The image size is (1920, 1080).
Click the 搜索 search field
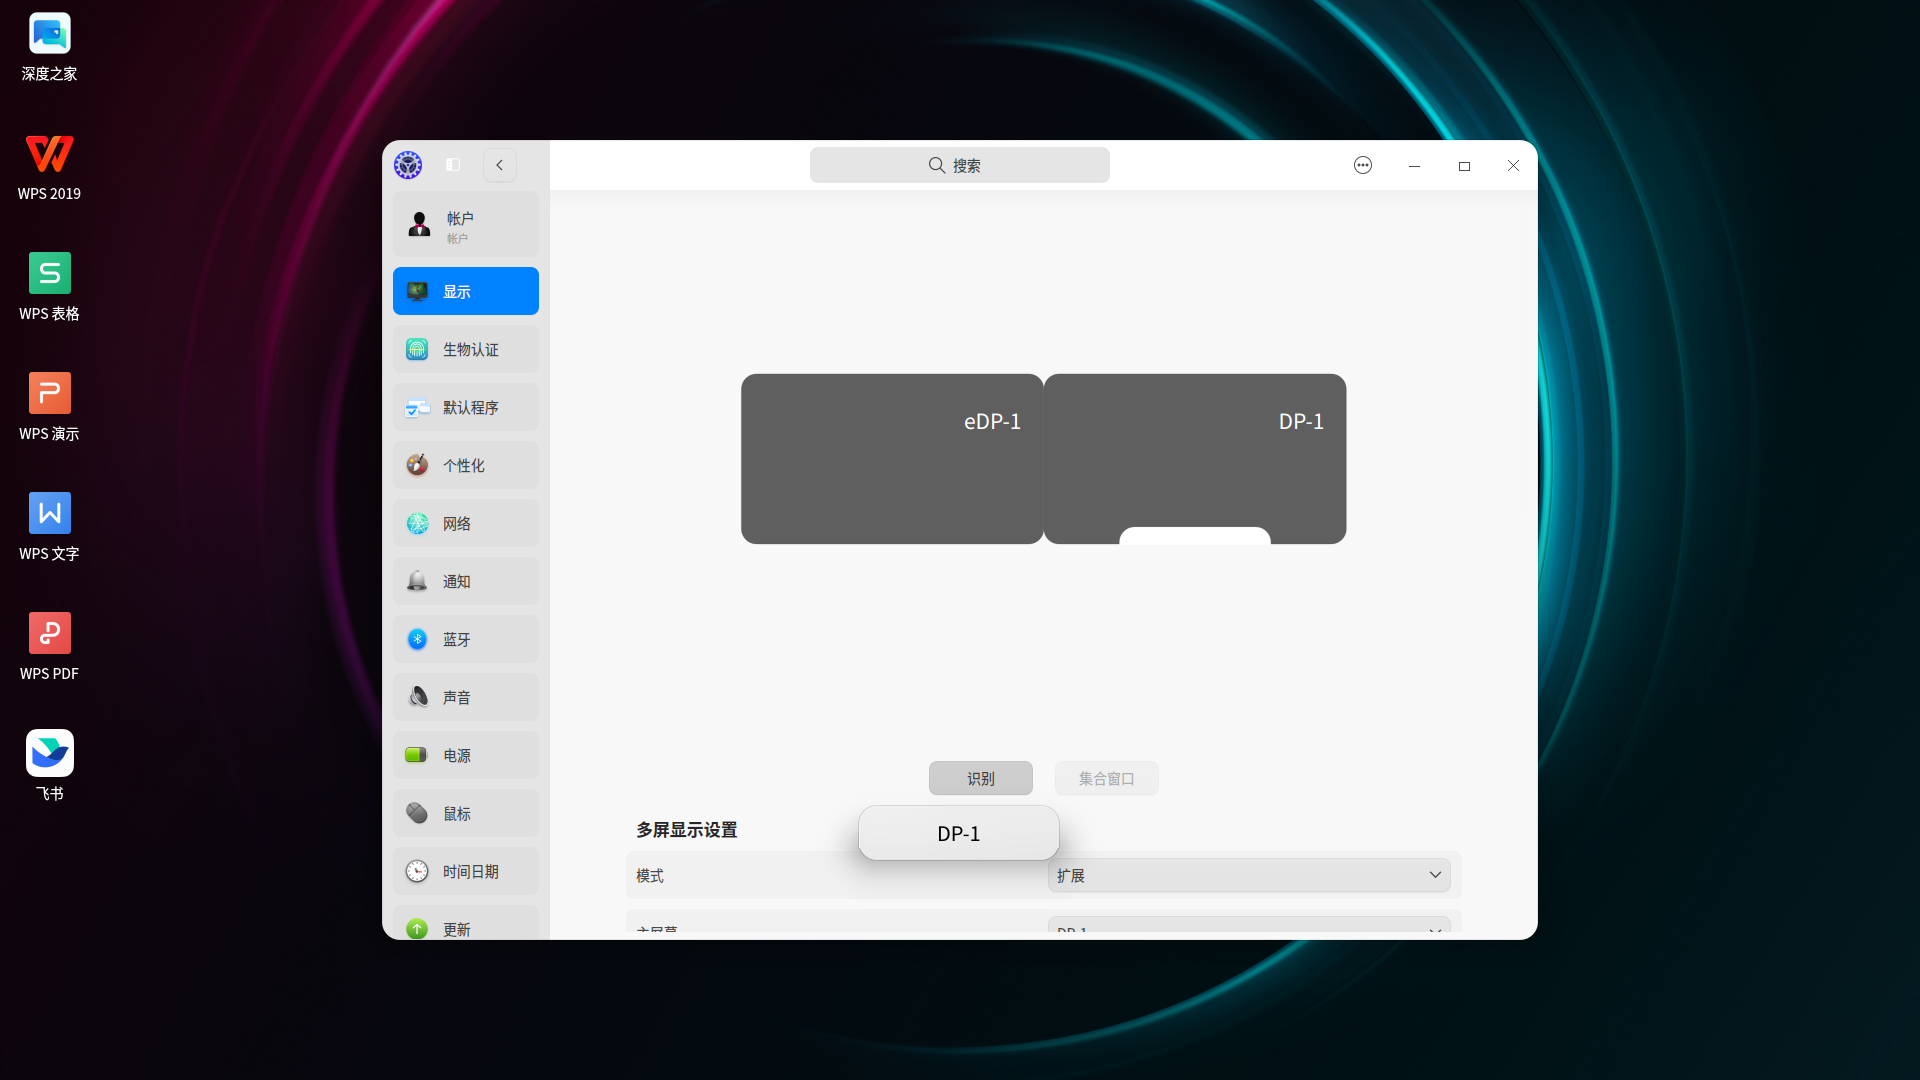coord(959,165)
